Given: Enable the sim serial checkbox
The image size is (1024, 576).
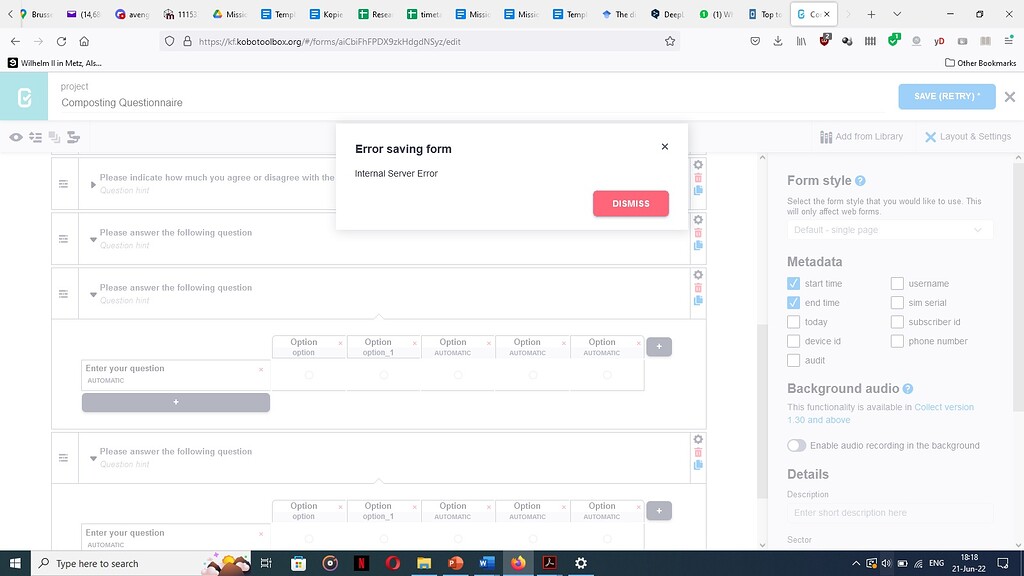Looking at the screenshot, I should [897, 302].
